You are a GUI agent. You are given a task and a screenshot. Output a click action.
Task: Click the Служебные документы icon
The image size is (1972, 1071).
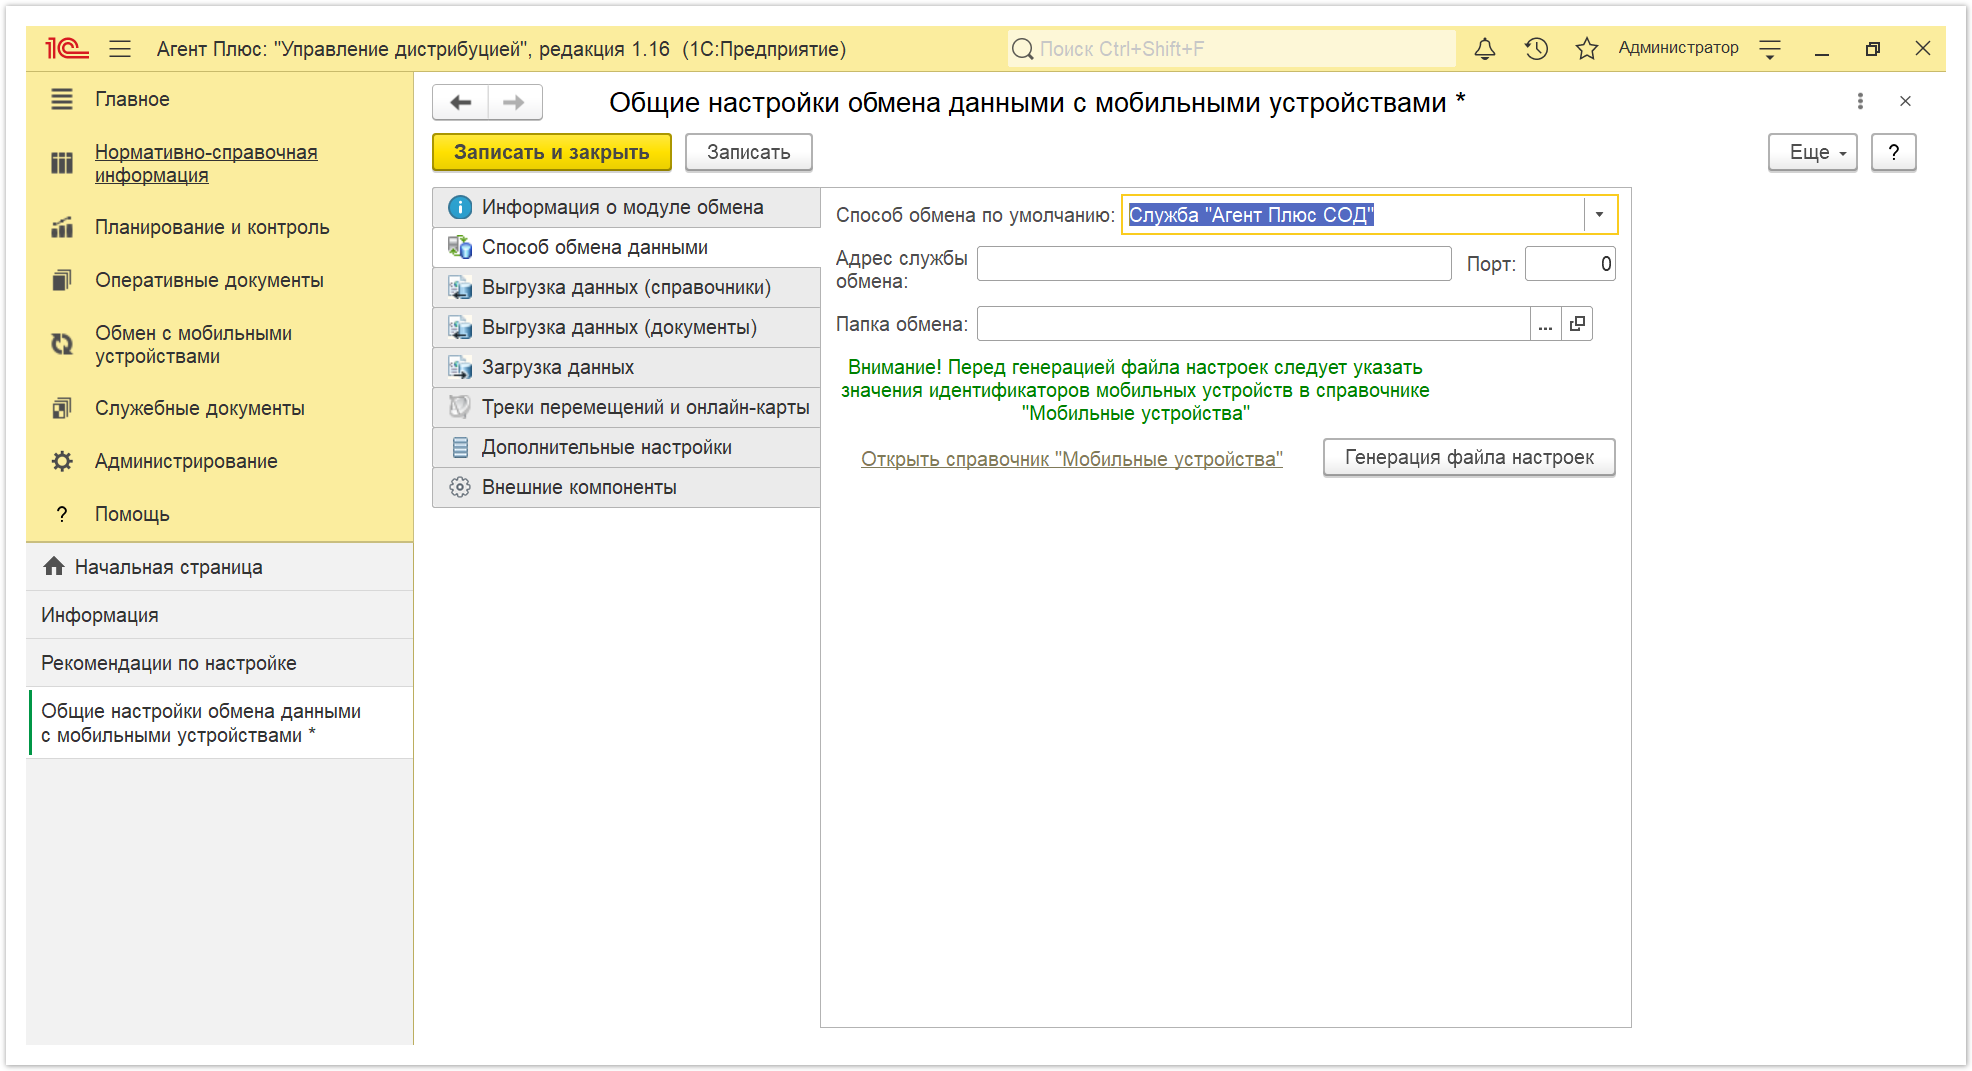62,408
